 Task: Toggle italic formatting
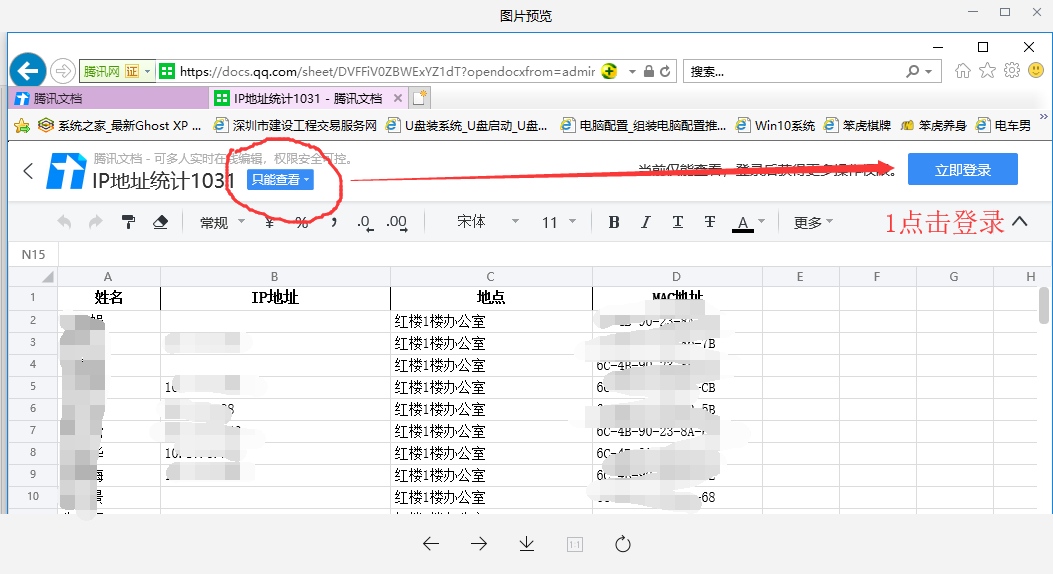coord(646,222)
